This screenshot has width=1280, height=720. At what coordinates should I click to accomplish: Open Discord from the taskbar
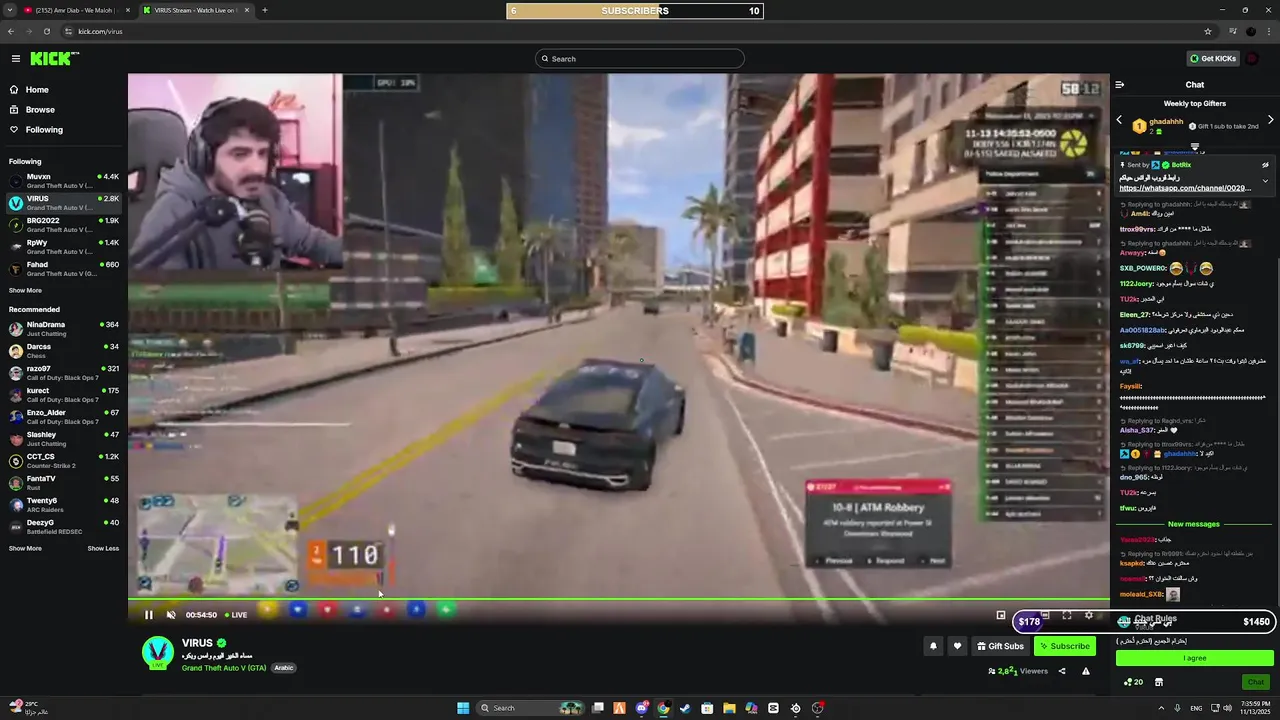pos(641,708)
